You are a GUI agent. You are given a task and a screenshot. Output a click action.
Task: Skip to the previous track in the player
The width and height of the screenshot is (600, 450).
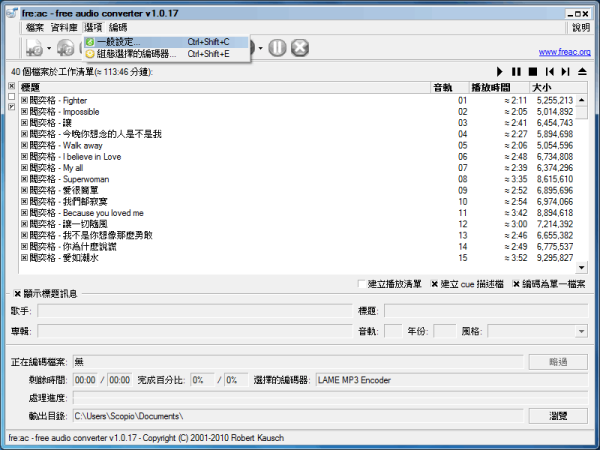click(x=549, y=72)
